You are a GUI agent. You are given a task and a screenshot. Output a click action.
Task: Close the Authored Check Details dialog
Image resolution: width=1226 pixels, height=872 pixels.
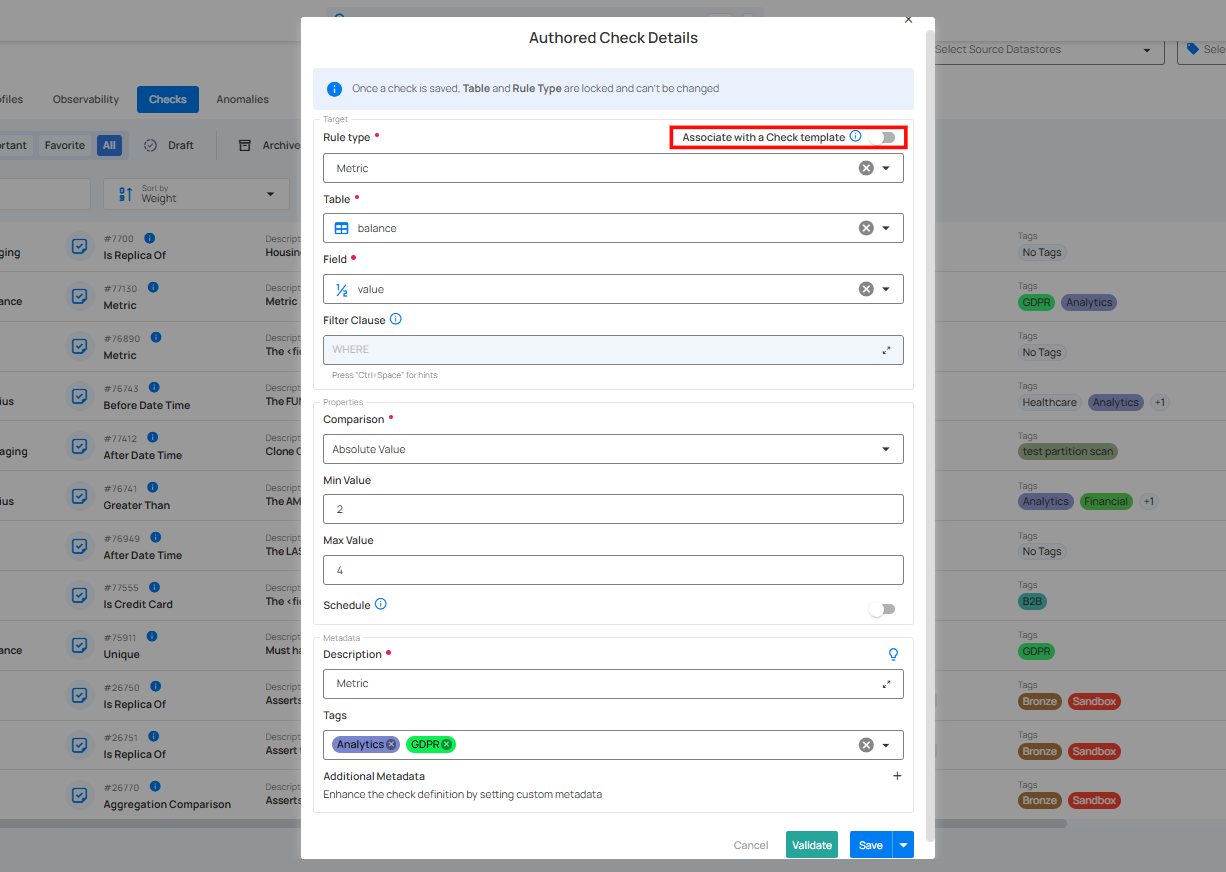coord(908,19)
